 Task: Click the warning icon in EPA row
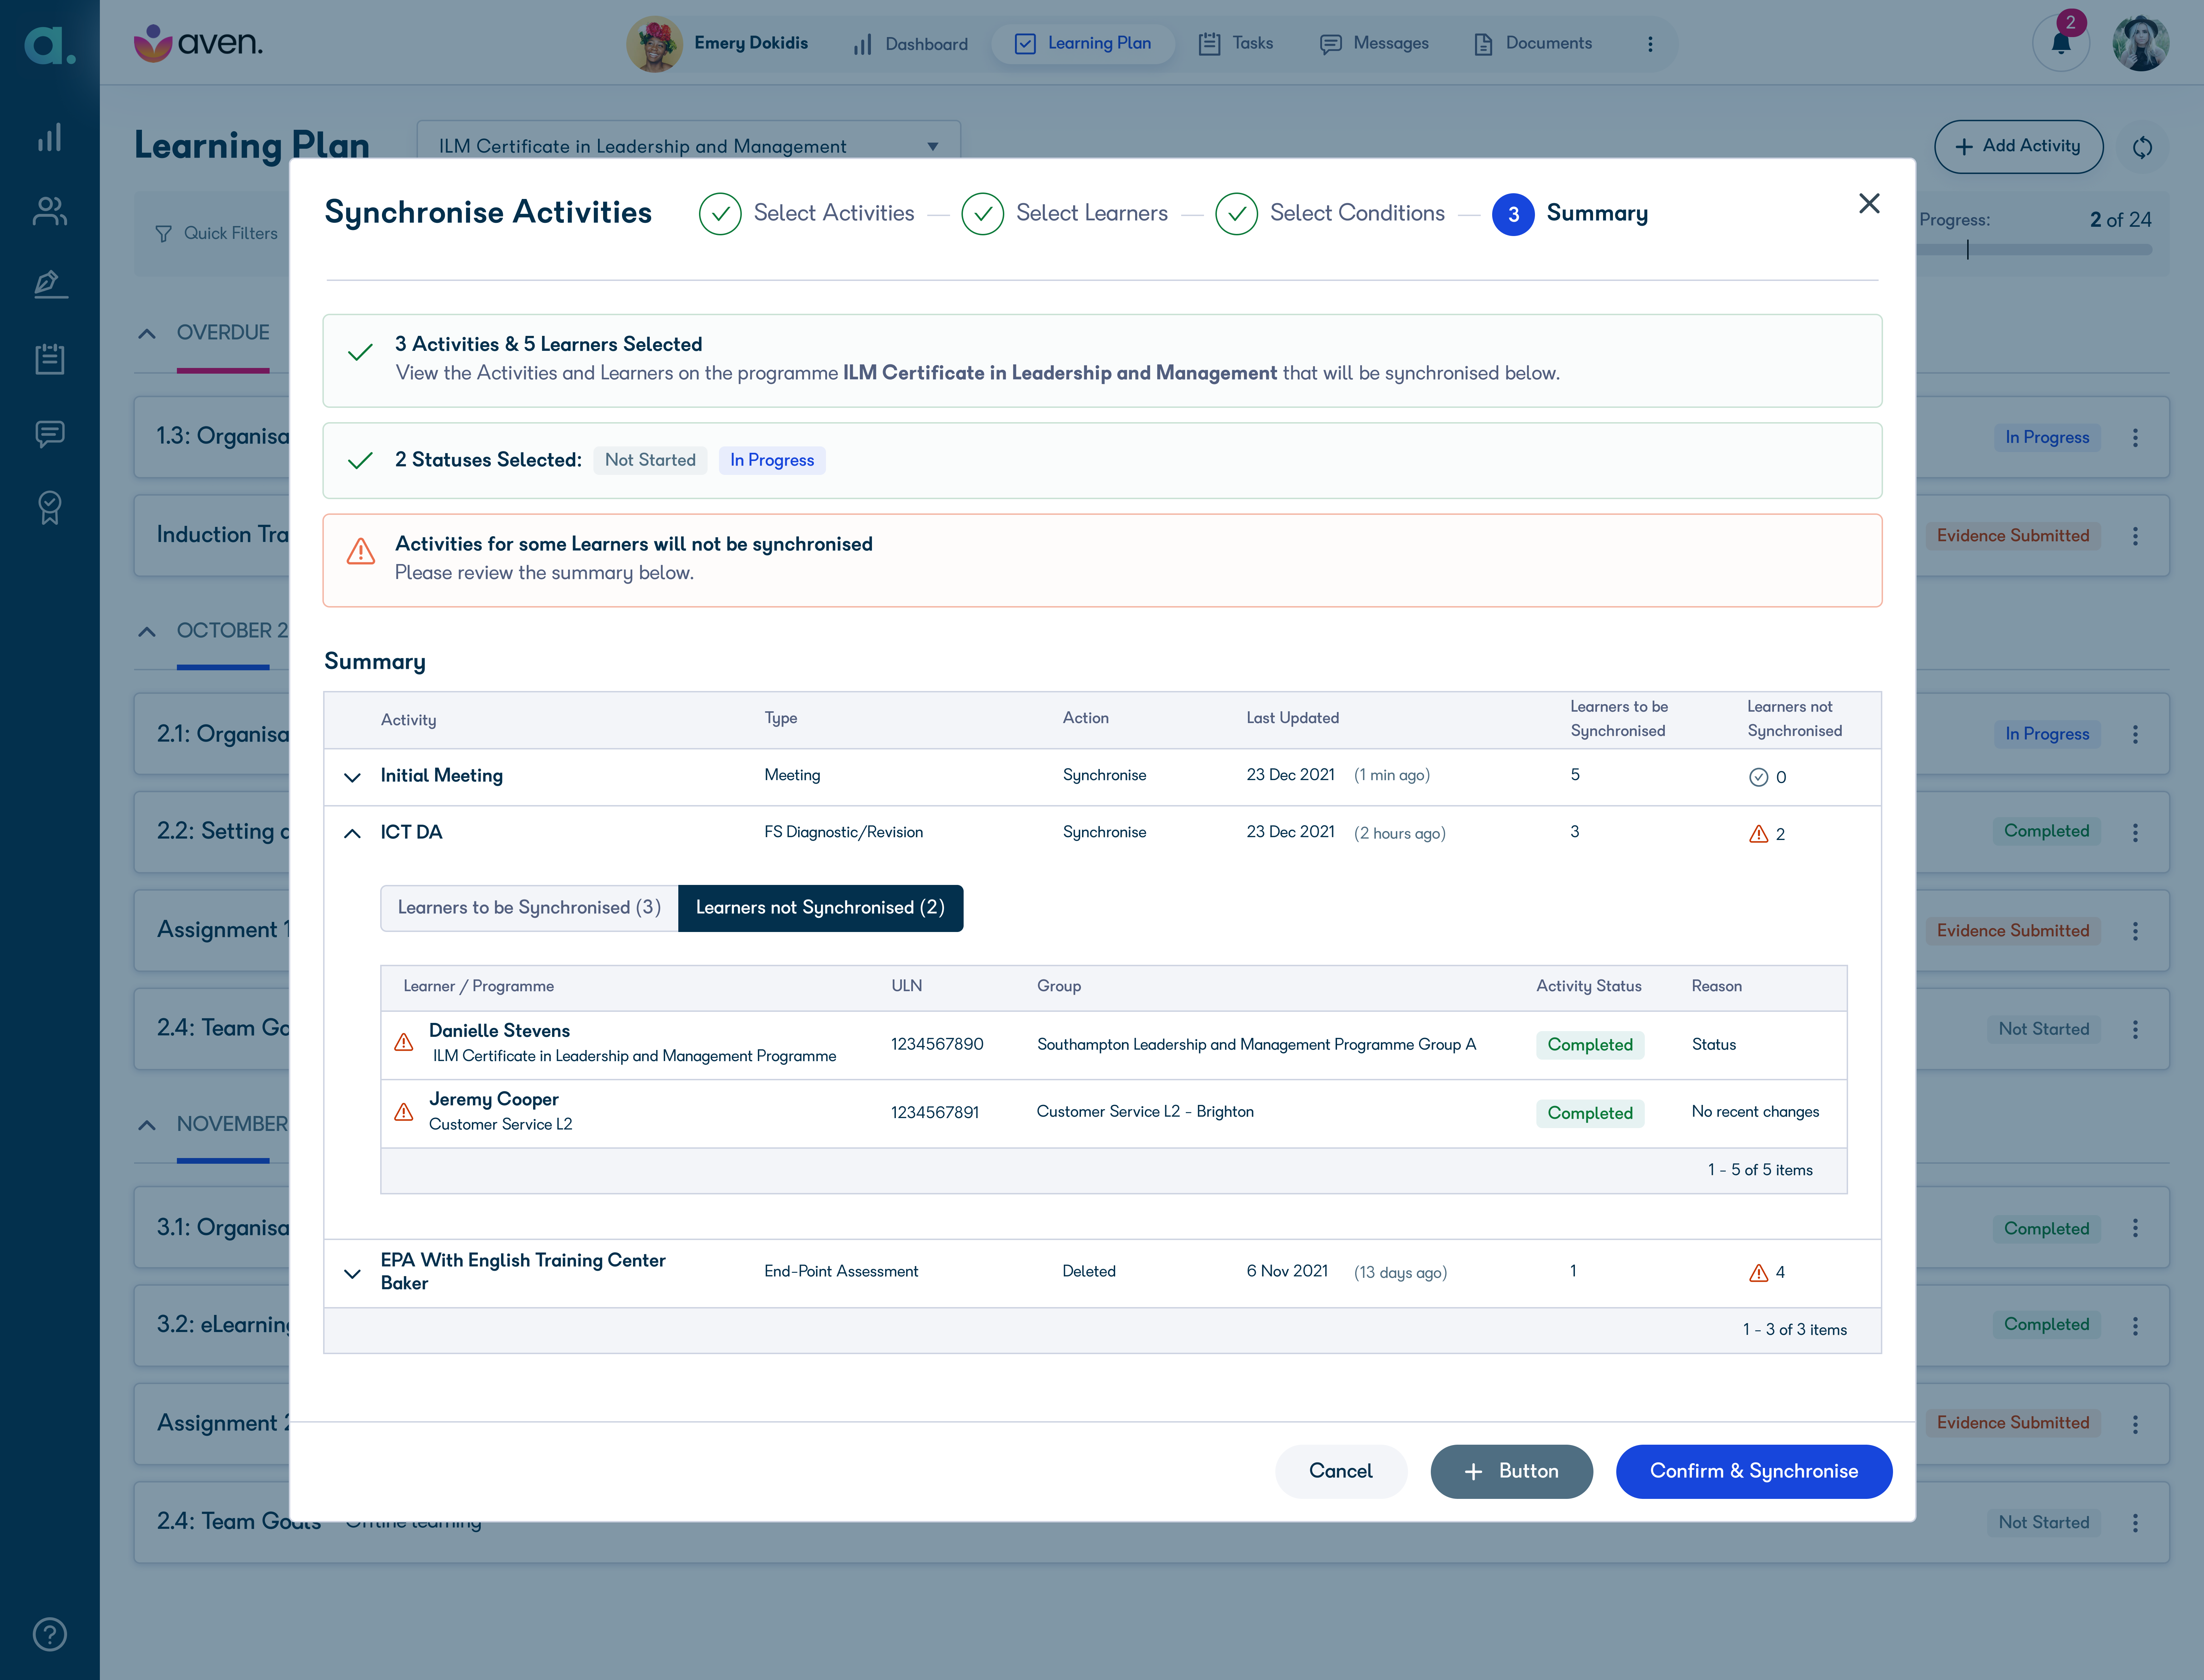[1758, 1273]
